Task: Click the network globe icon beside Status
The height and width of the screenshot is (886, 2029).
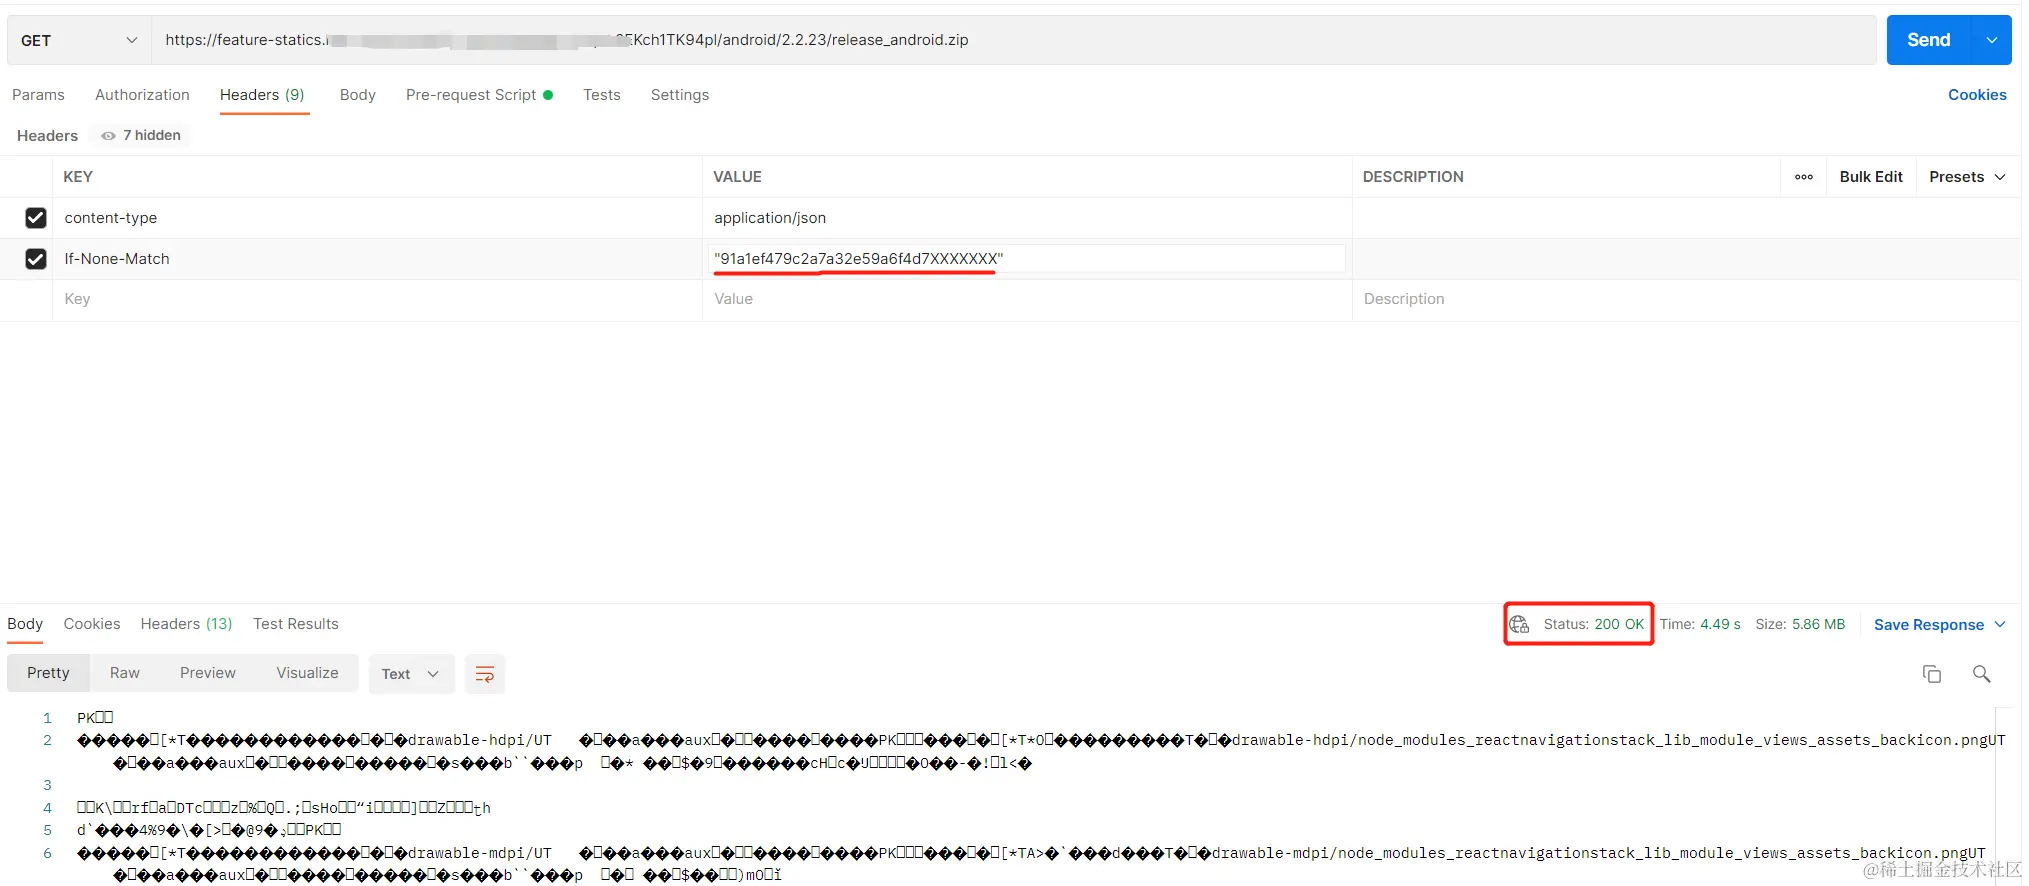Action: (1519, 625)
